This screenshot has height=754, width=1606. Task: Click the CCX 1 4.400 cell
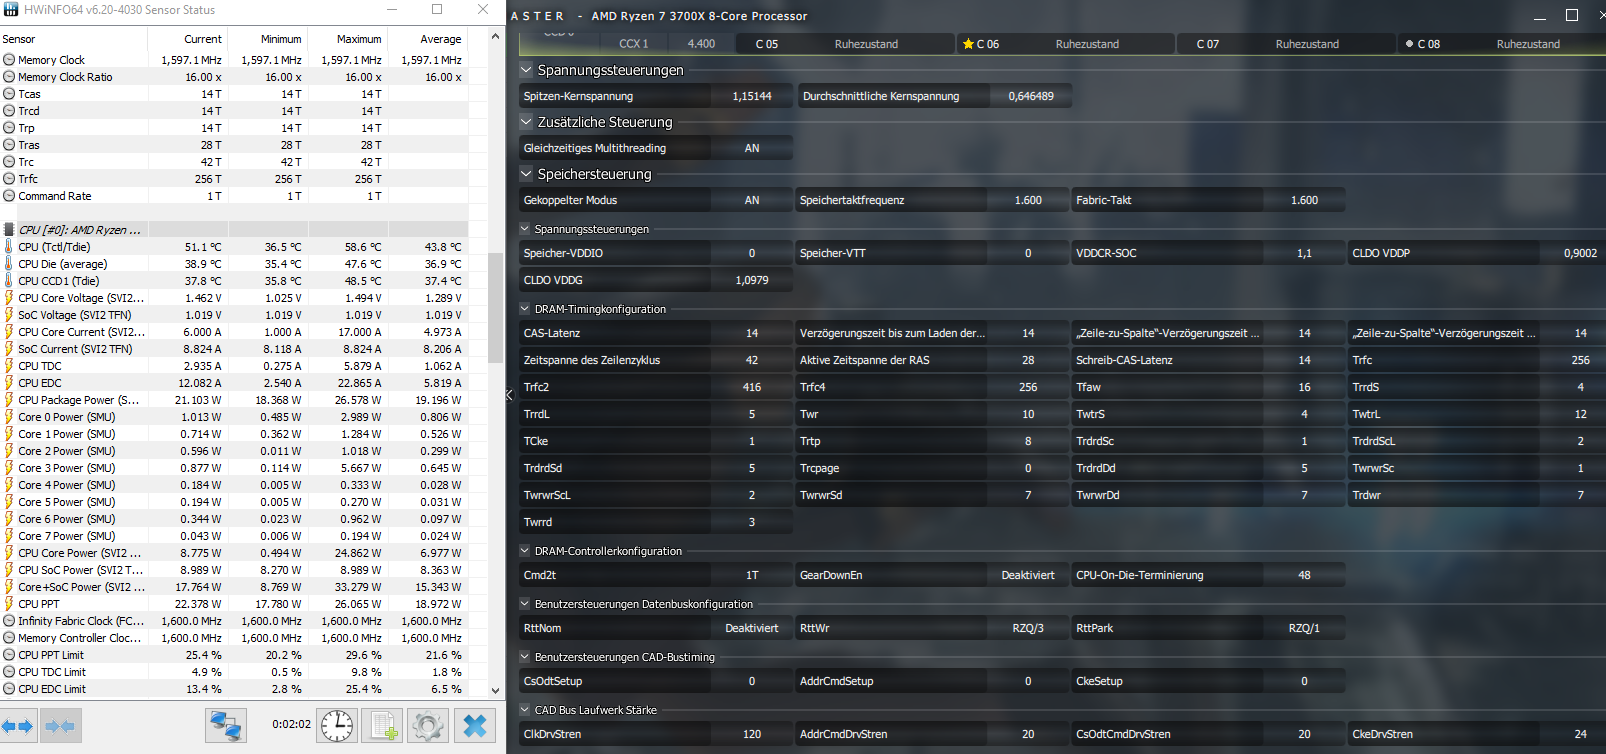pos(668,44)
